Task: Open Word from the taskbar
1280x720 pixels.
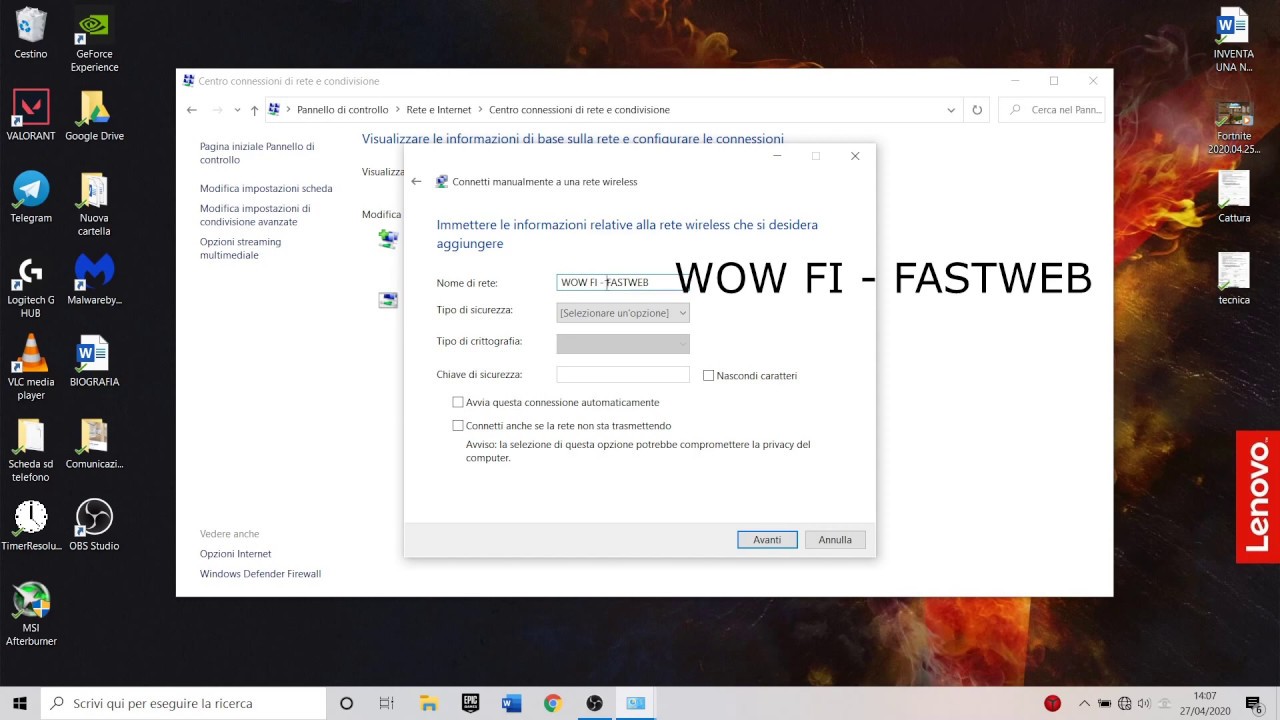Action: coord(511,703)
